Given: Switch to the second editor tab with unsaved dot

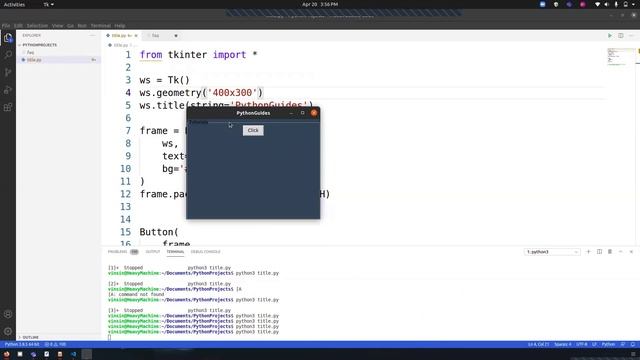Looking at the screenshot, I should pos(162,36).
